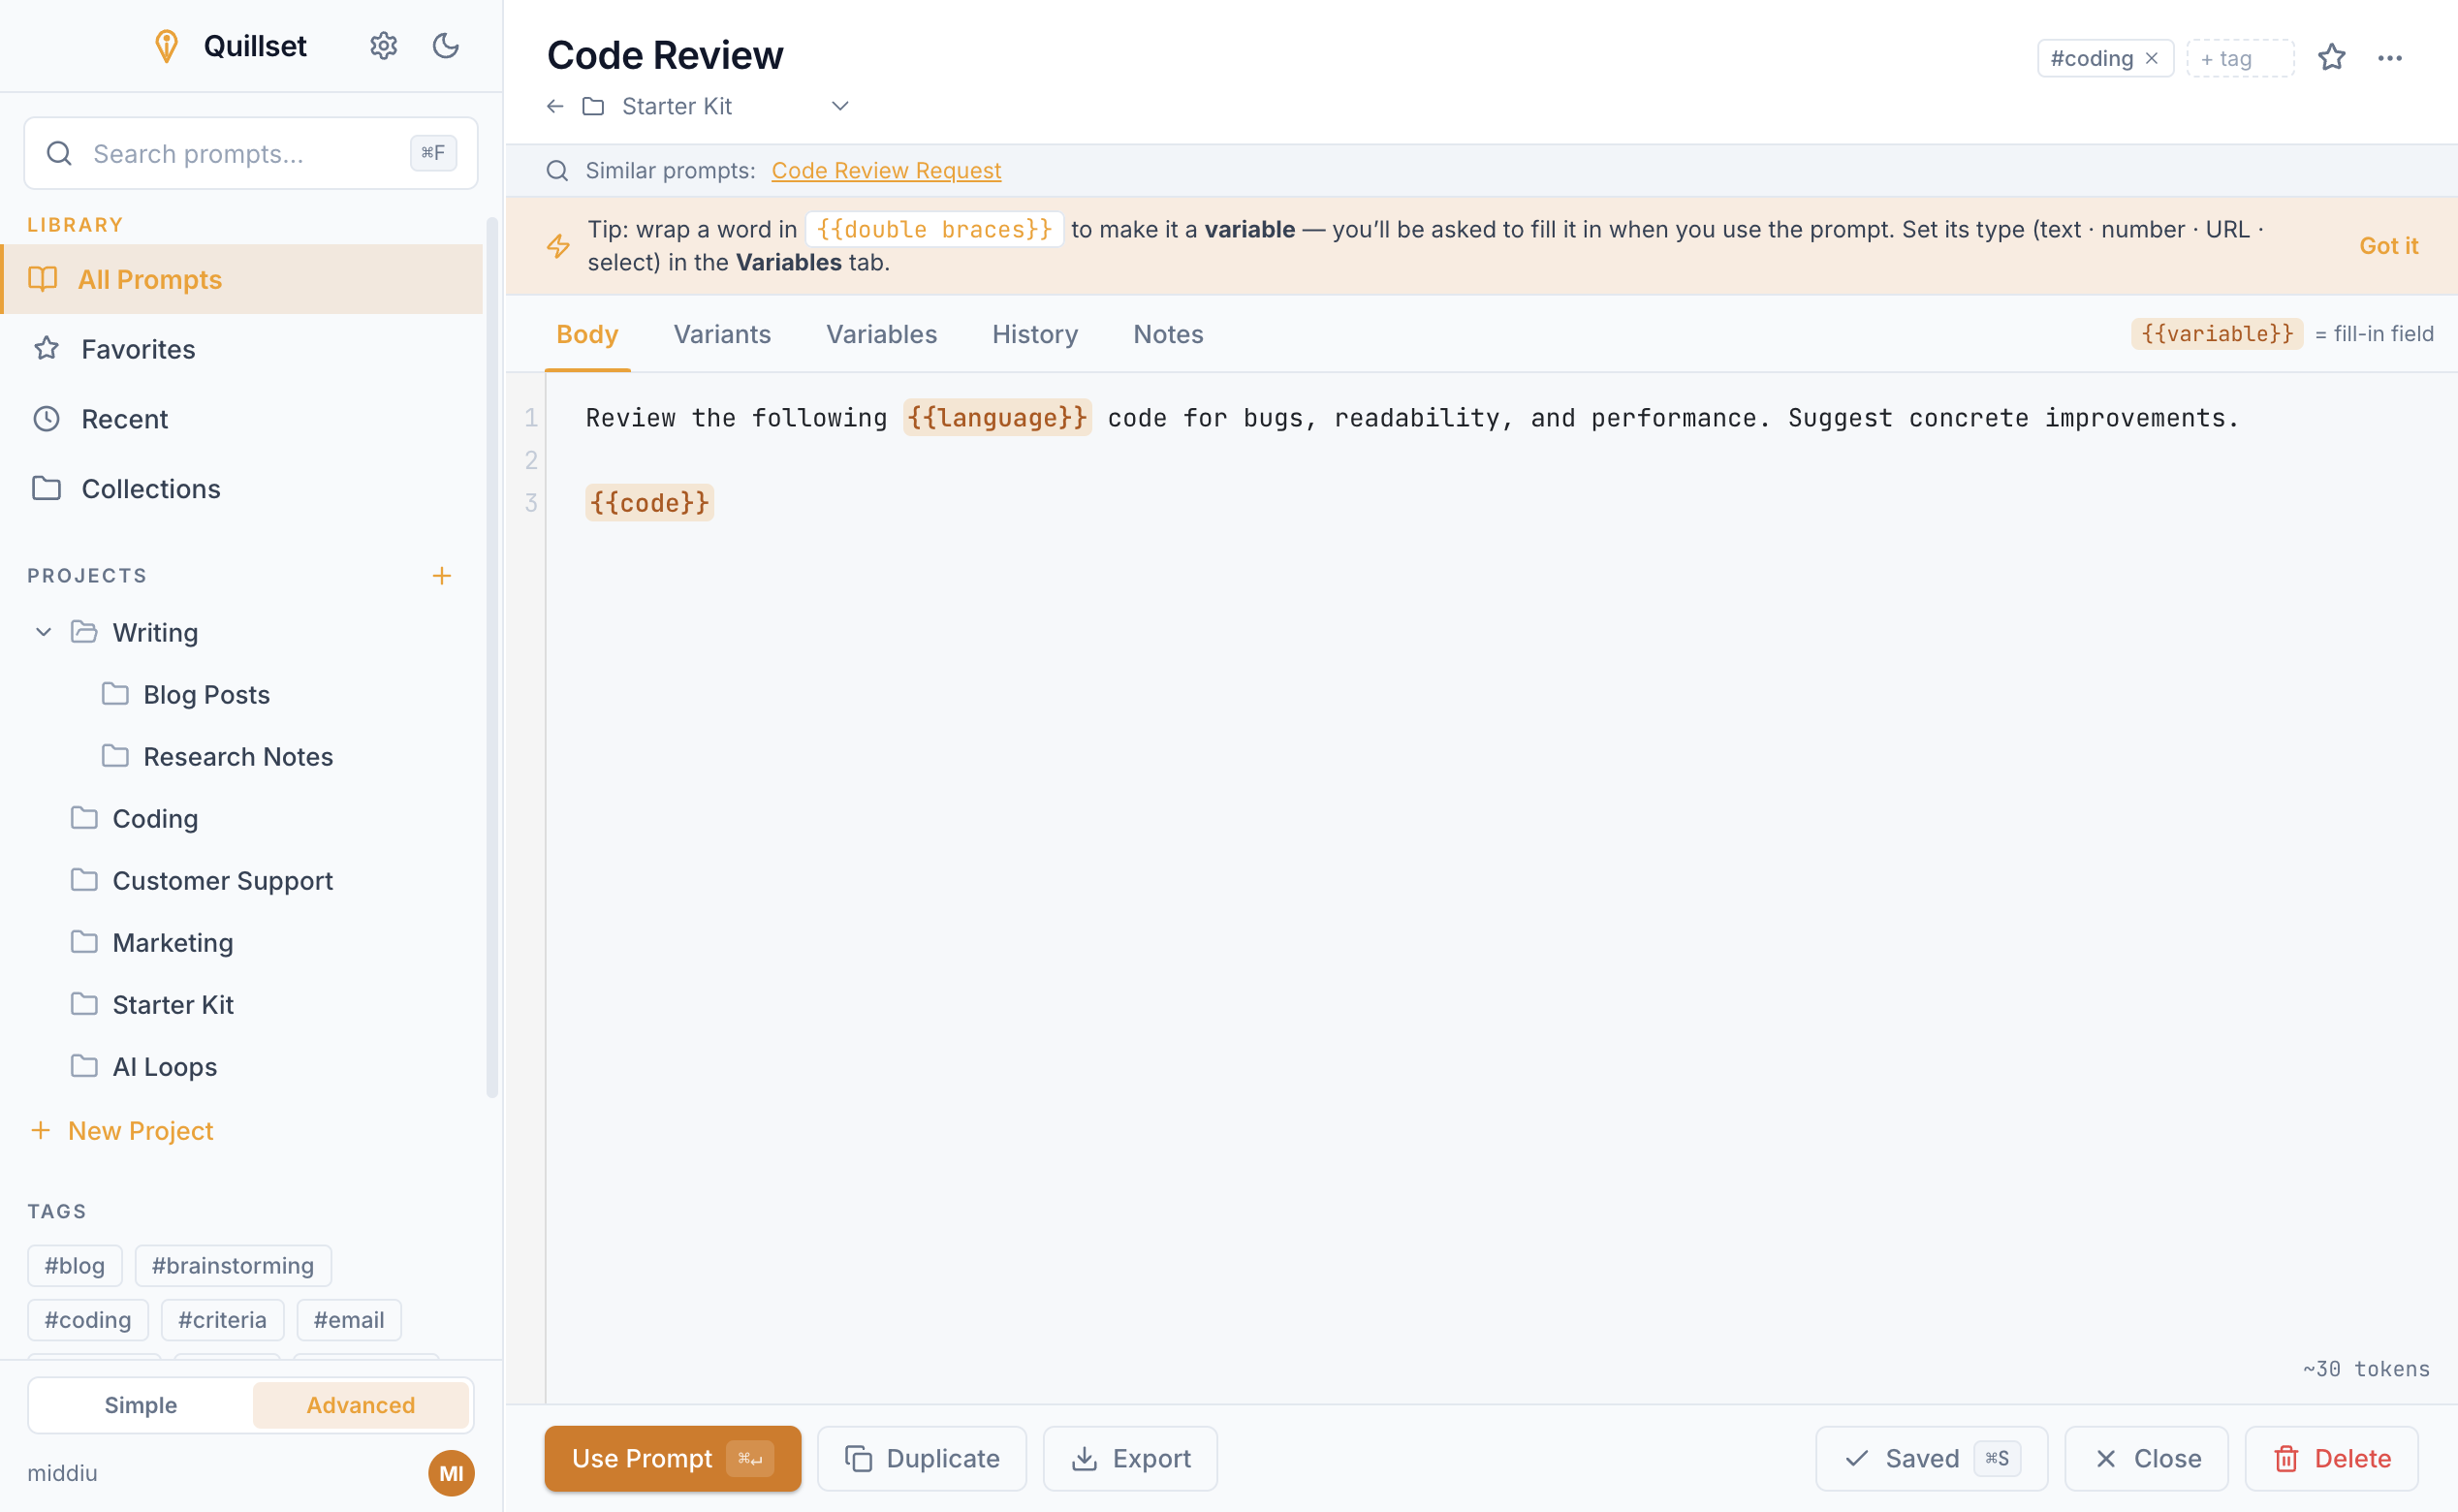2458x1512 pixels.
Task: Open the Code Review Request similar prompt
Action: 886,171
